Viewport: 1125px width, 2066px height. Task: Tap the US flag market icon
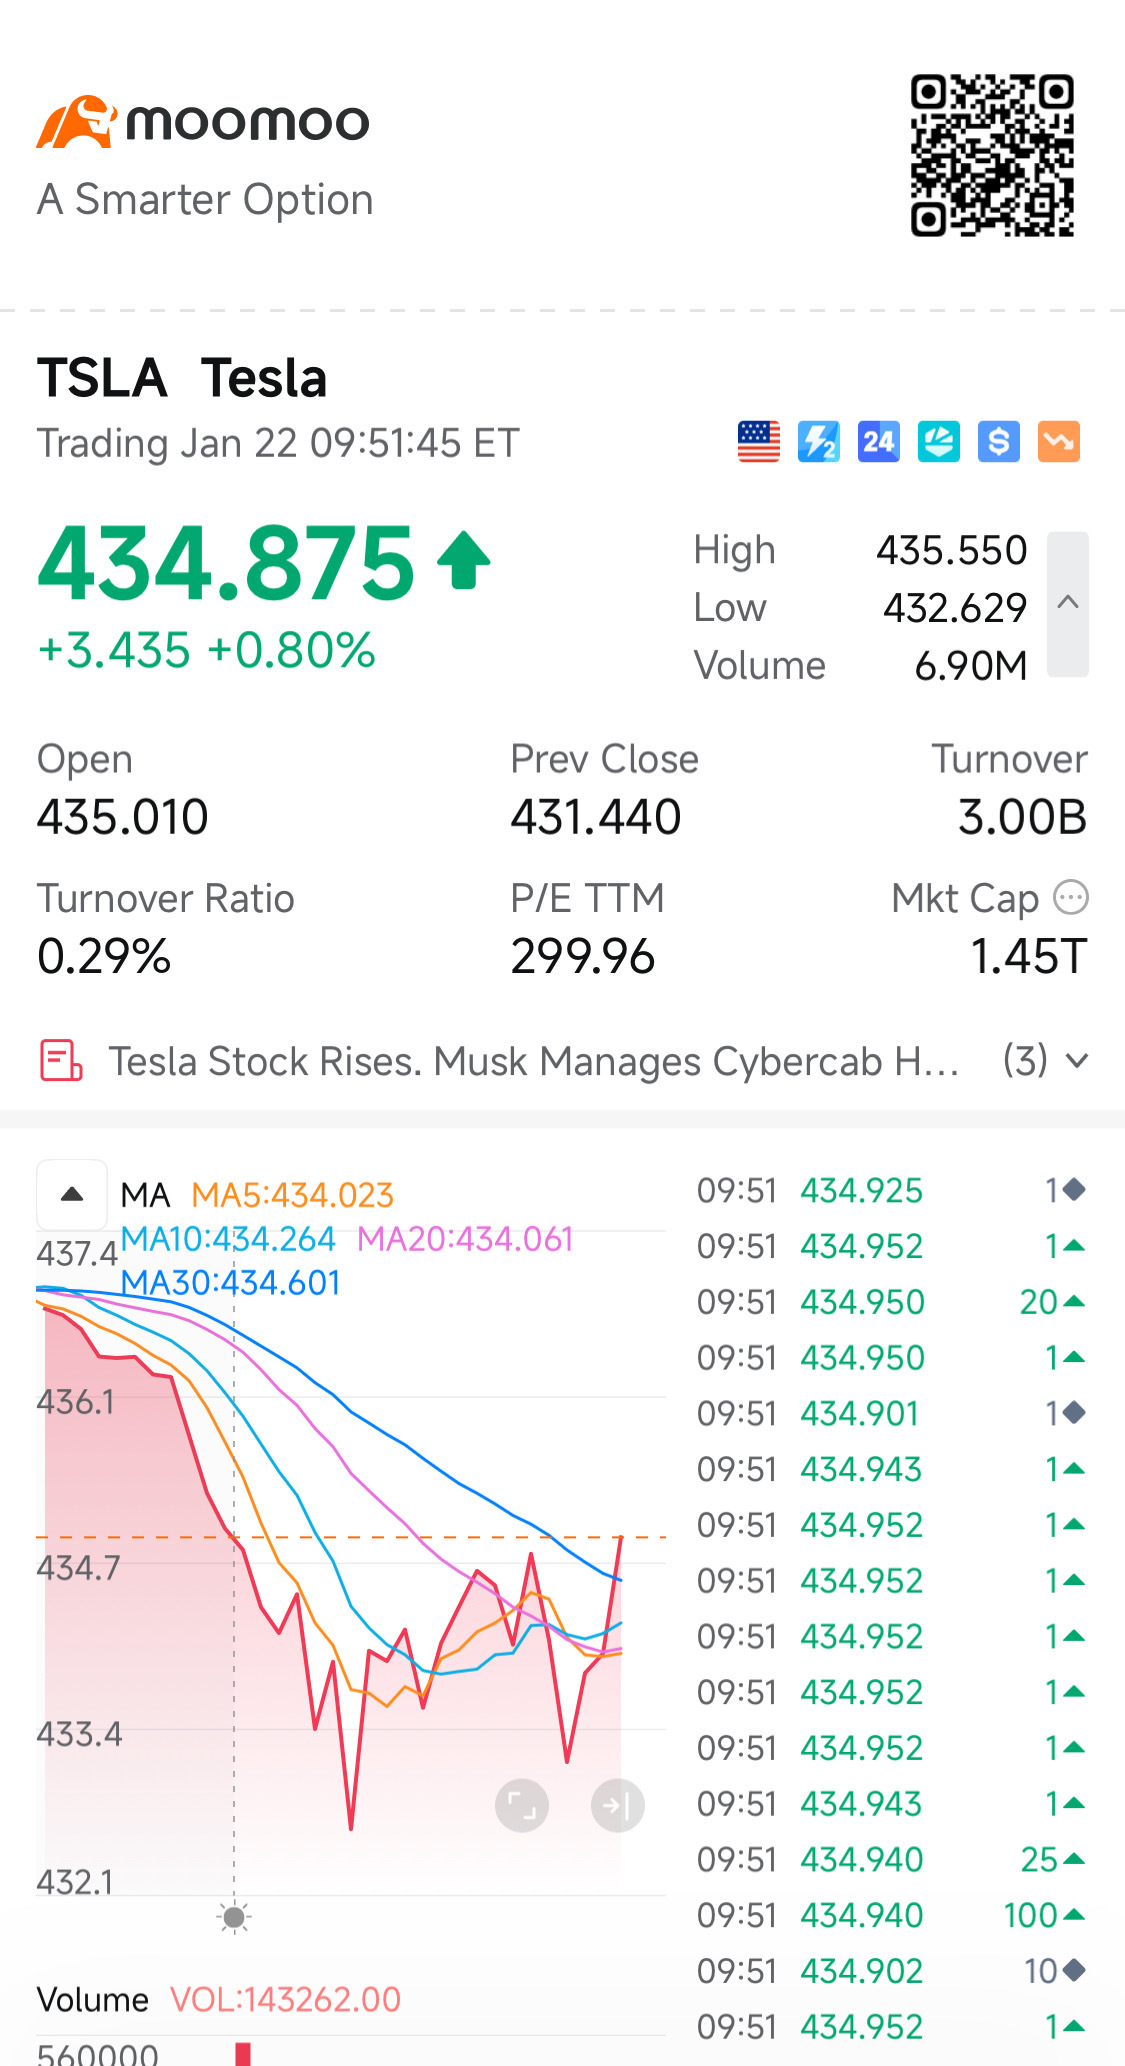(x=759, y=442)
